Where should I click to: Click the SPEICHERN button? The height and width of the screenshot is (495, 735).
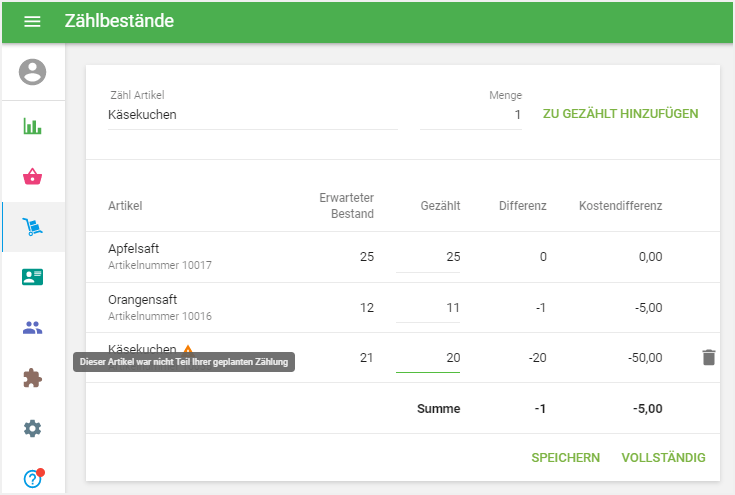pyautogui.click(x=565, y=458)
